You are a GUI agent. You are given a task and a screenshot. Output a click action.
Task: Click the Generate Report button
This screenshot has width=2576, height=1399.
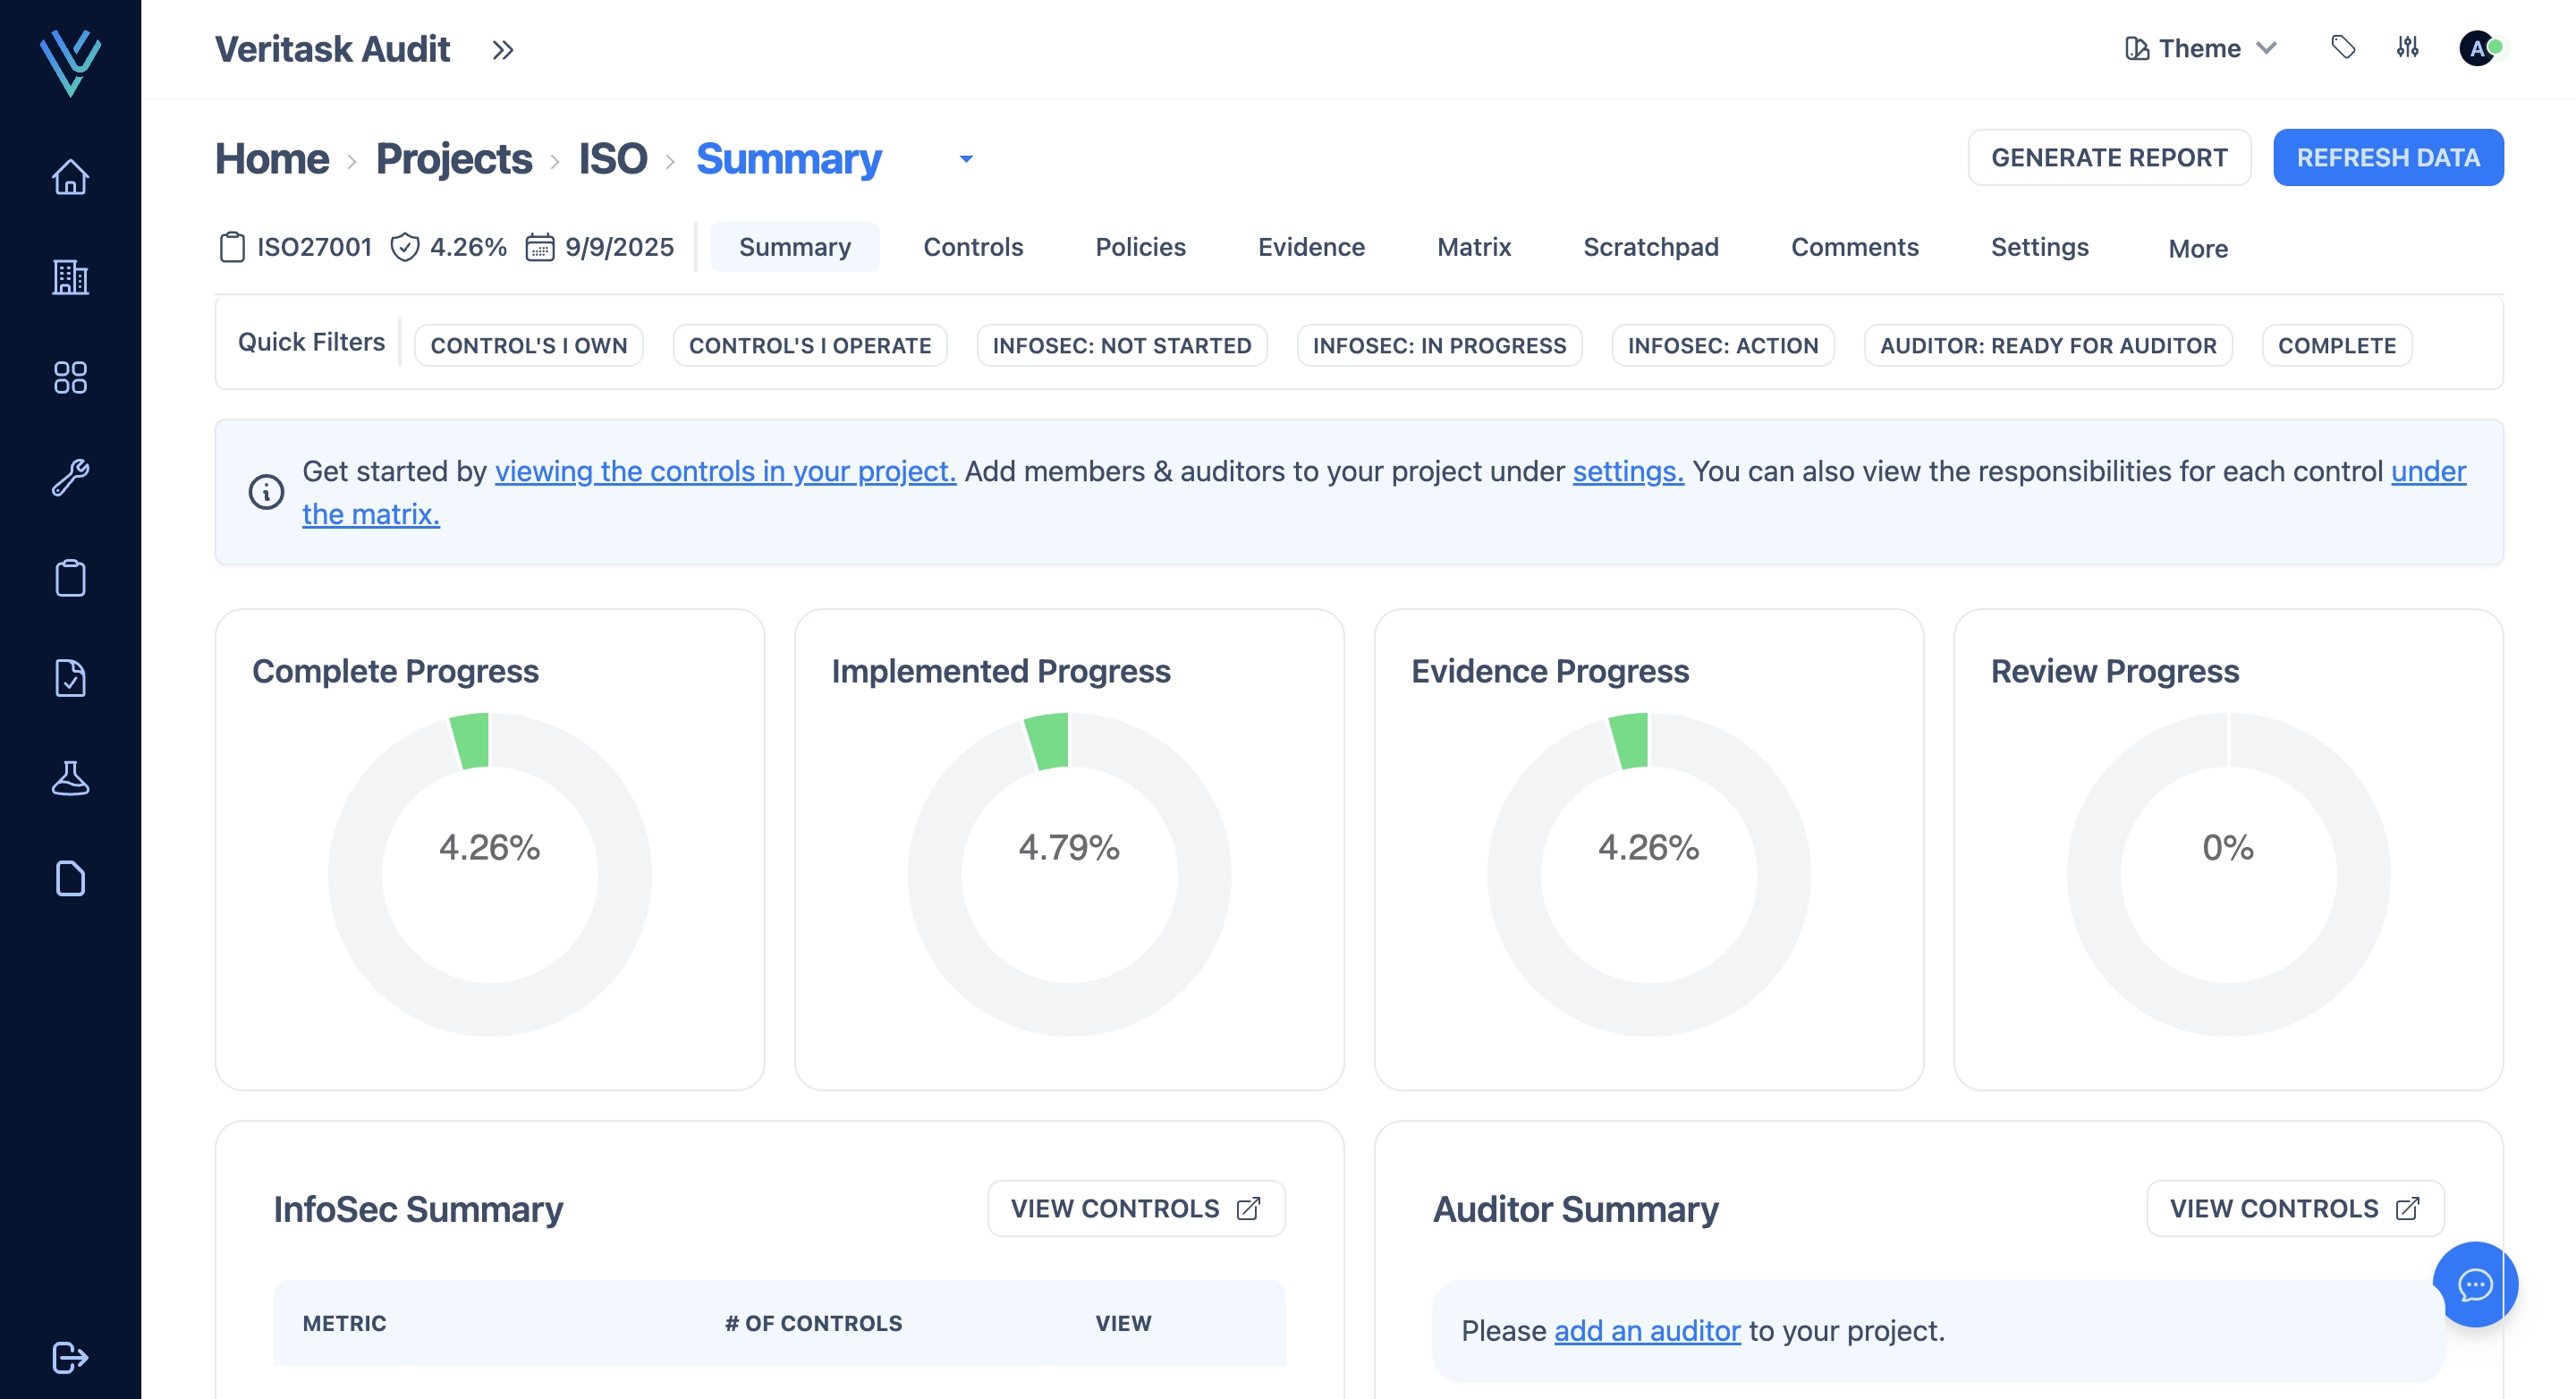(x=2109, y=157)
